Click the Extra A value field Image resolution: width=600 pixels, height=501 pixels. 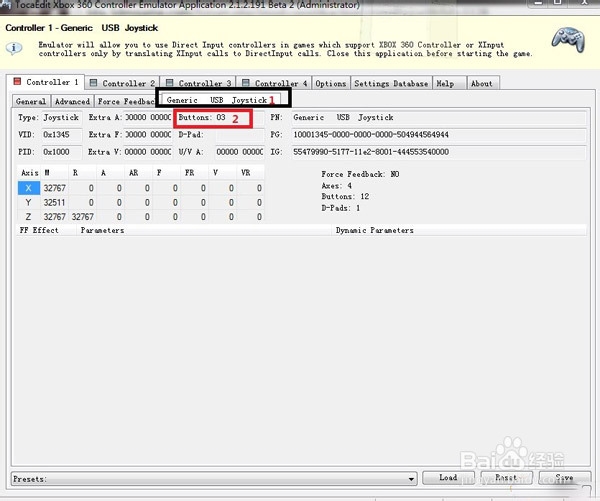(148, 117)
